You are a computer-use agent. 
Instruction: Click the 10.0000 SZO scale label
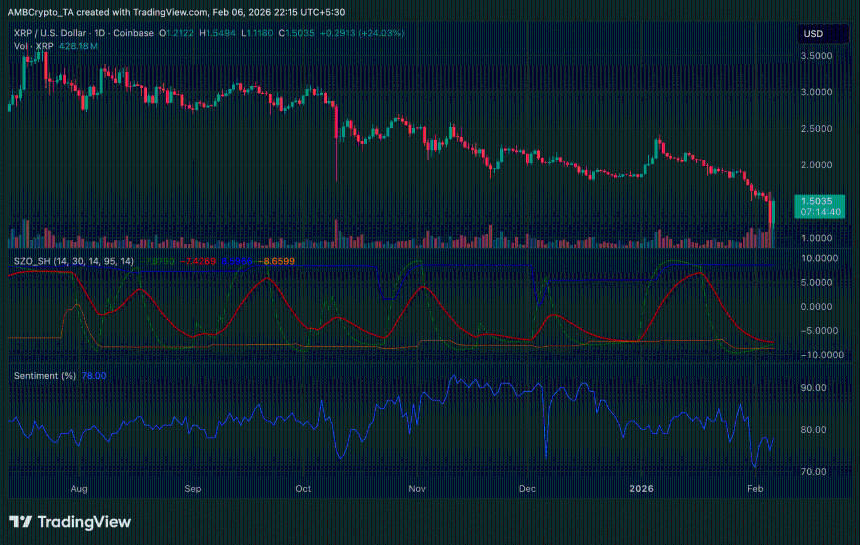[818, 258]
